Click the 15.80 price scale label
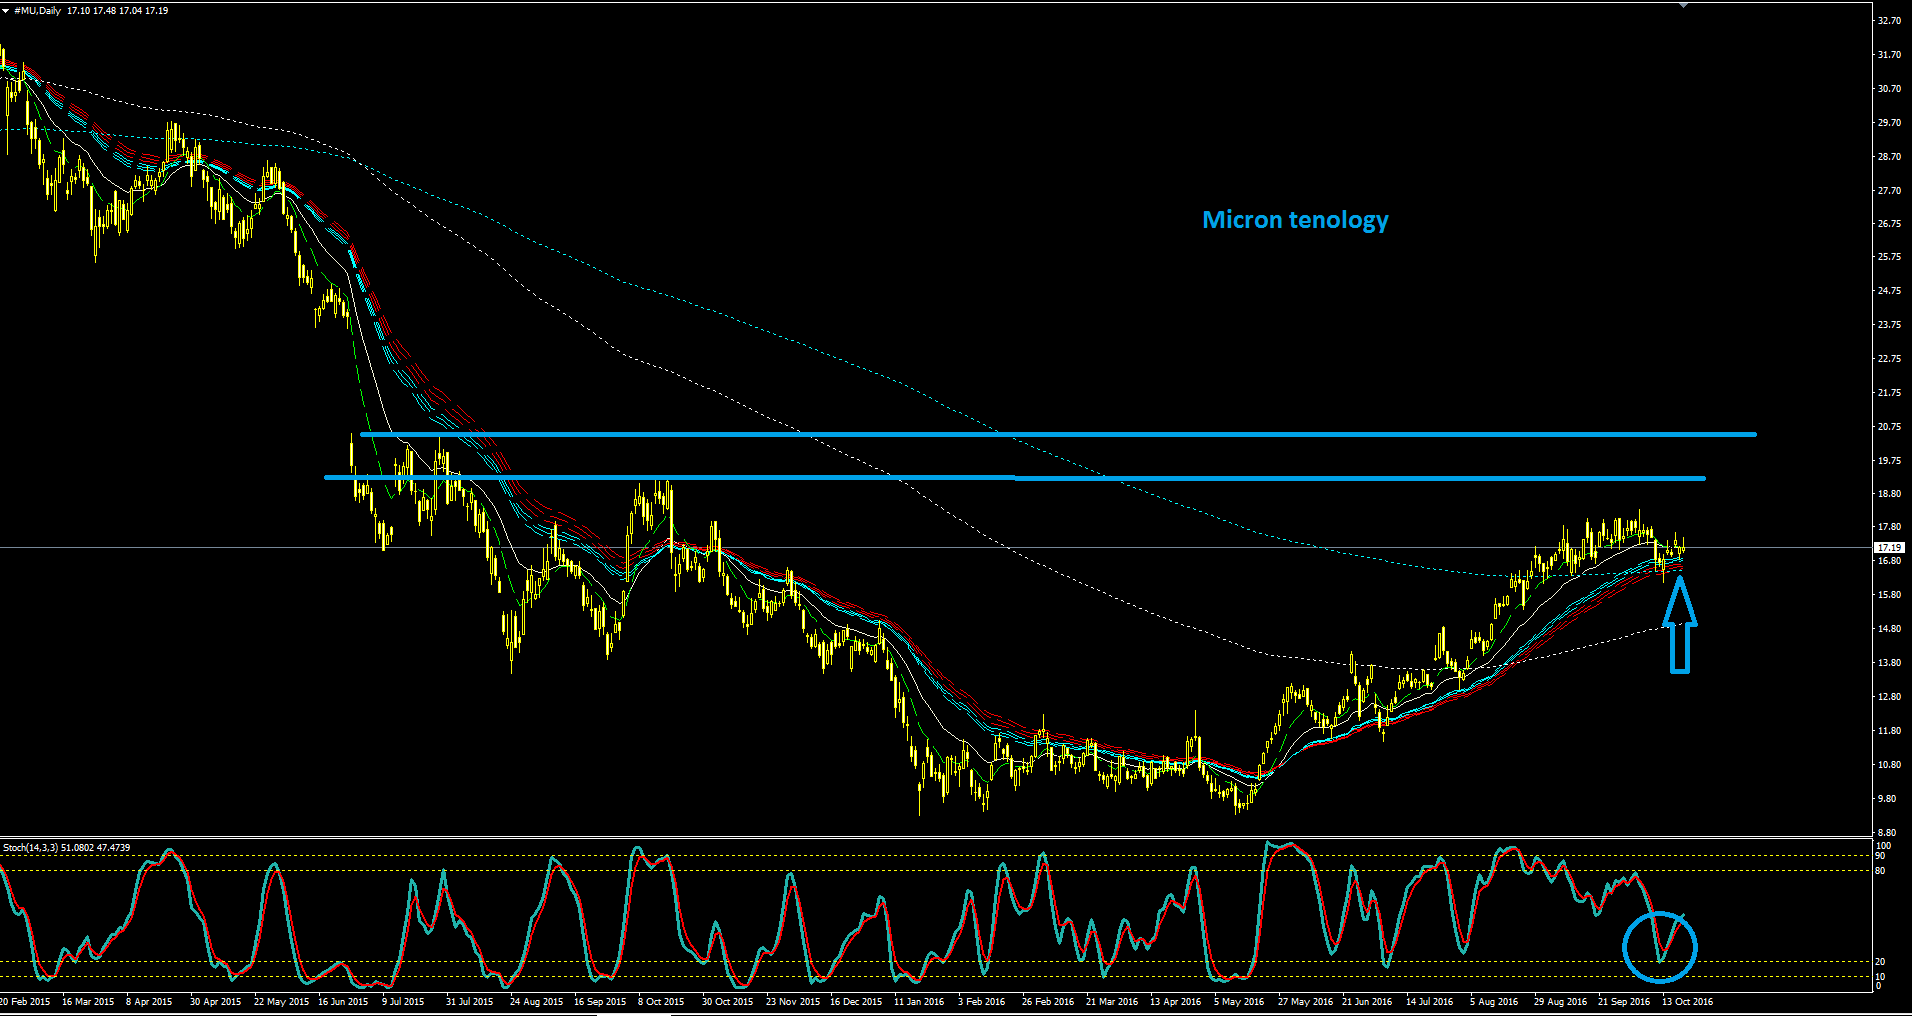1912x1016 pixels. 1889,595
